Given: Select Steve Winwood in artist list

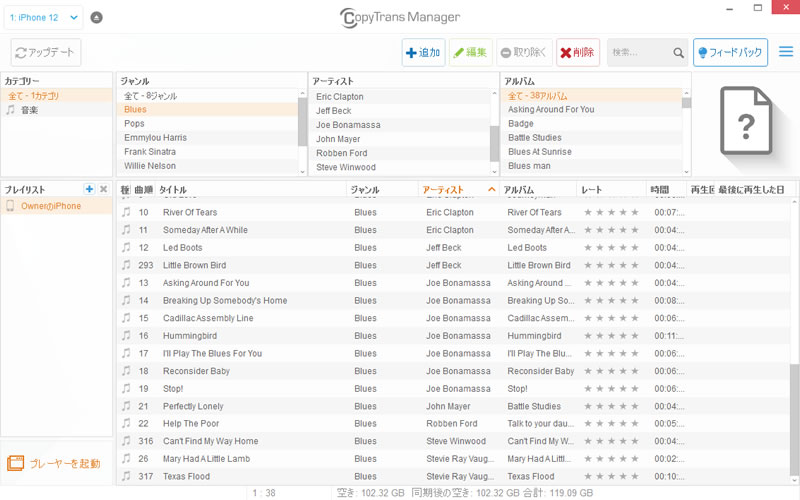Looking at the screenshot, I should (x=400, y=167).
